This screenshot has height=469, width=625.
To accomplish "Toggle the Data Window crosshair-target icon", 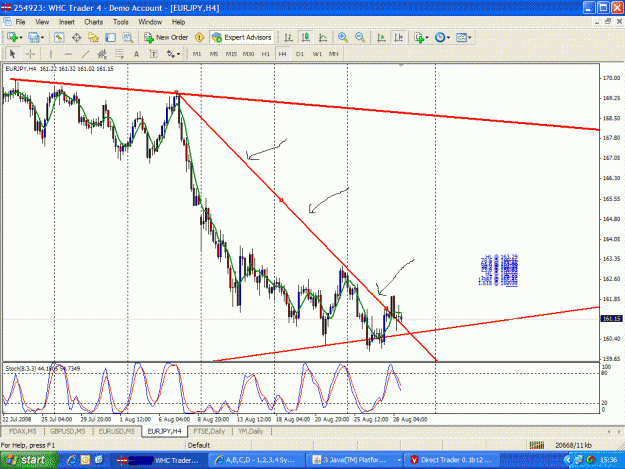I will pos(76,37).
